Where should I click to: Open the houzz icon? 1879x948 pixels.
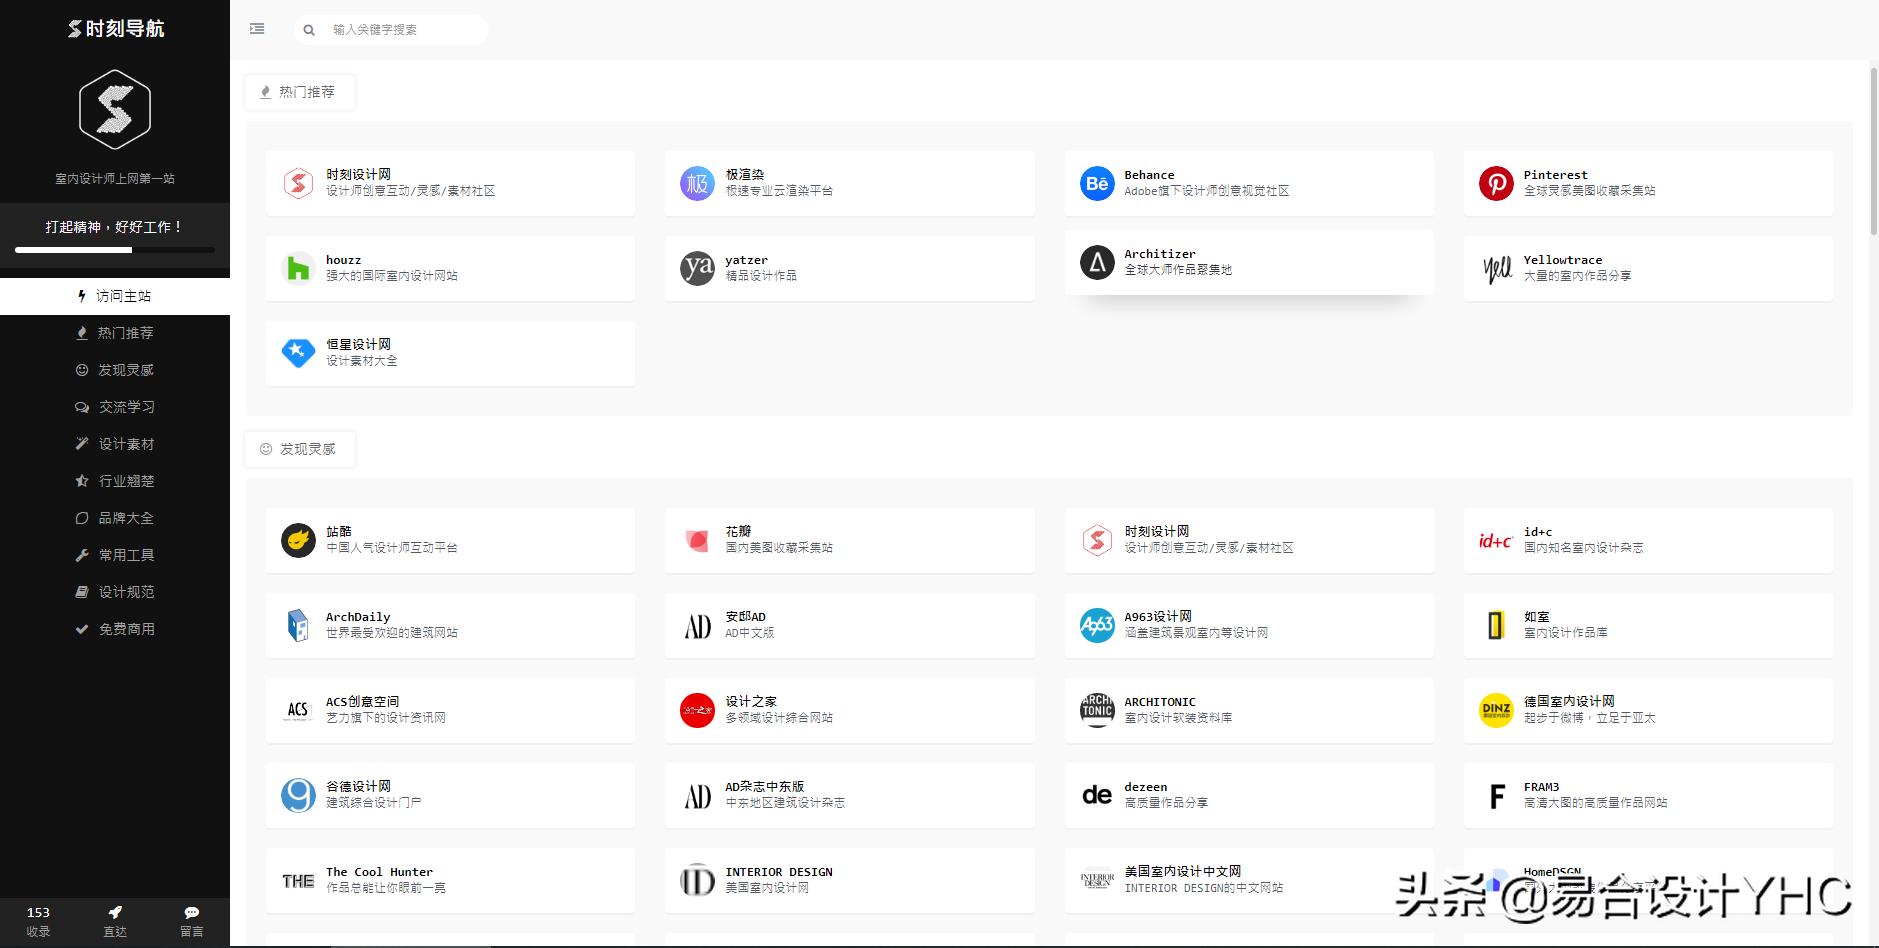click(298, 268)
